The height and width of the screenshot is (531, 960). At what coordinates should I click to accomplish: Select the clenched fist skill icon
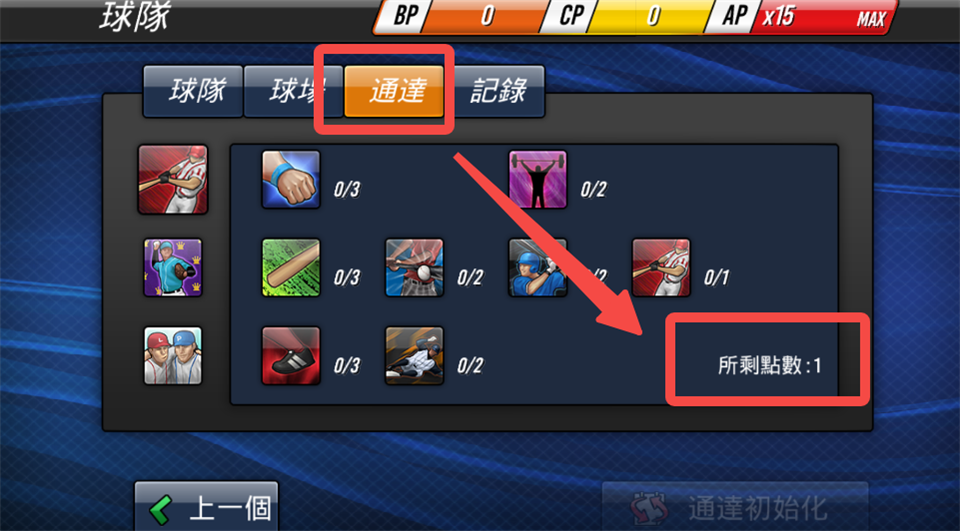pyautogui.click(x=291, y=180)
